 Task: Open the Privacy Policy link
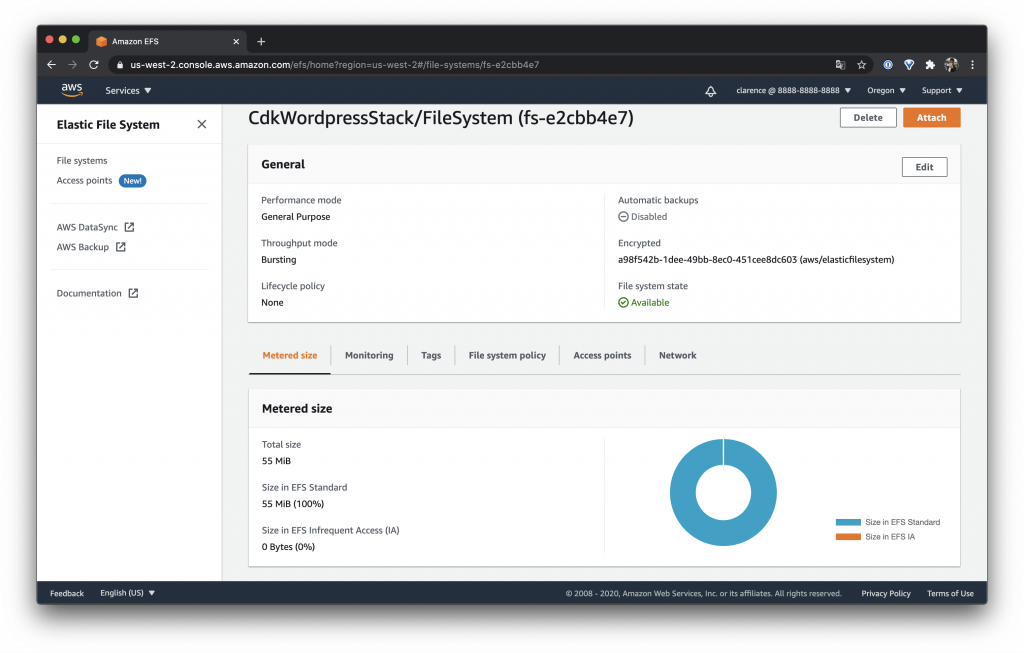click(x=886, y=594)
